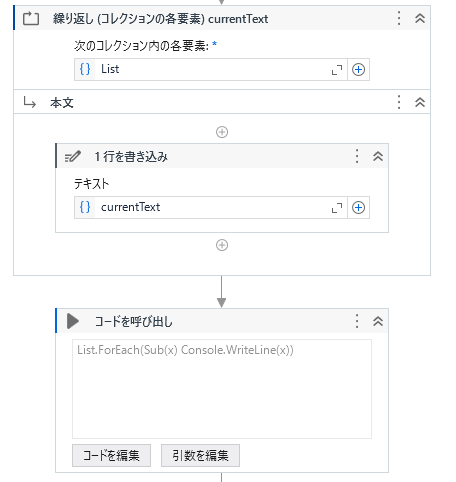Add activity above 1 行を書き込み

point(222,132)
